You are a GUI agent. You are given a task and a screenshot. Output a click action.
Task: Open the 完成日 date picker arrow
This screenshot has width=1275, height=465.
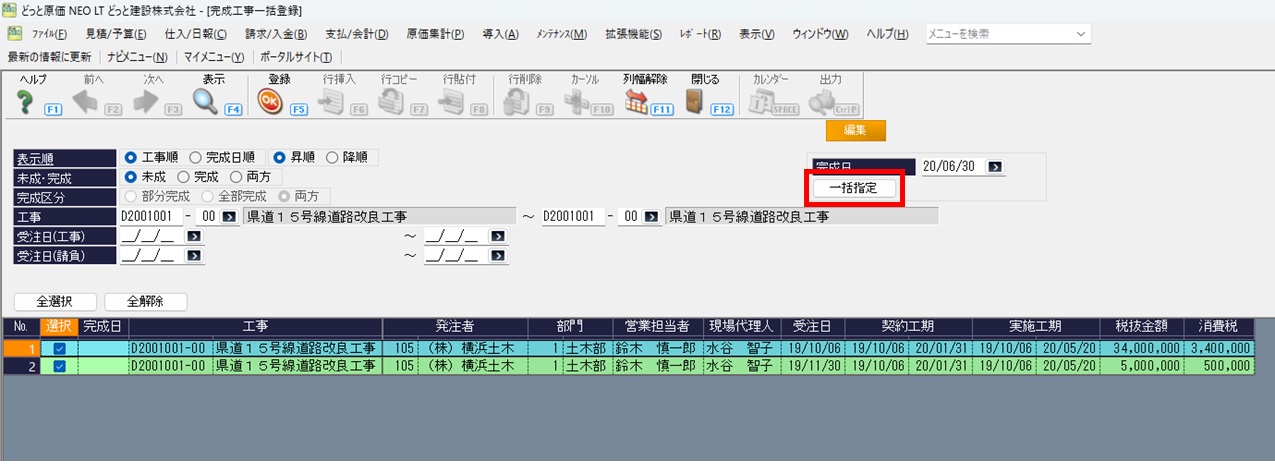click(x=995, y=167)
